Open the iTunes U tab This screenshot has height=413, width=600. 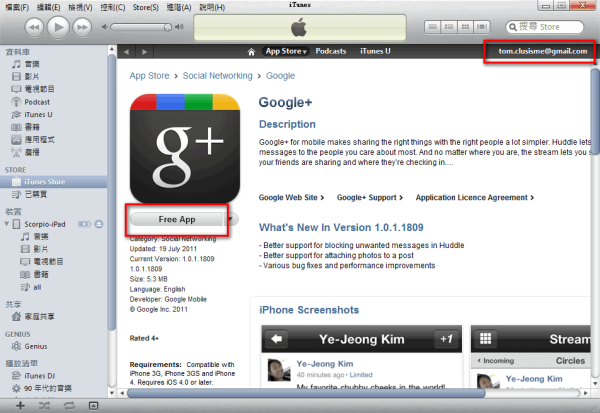click(x=375, y=51)
